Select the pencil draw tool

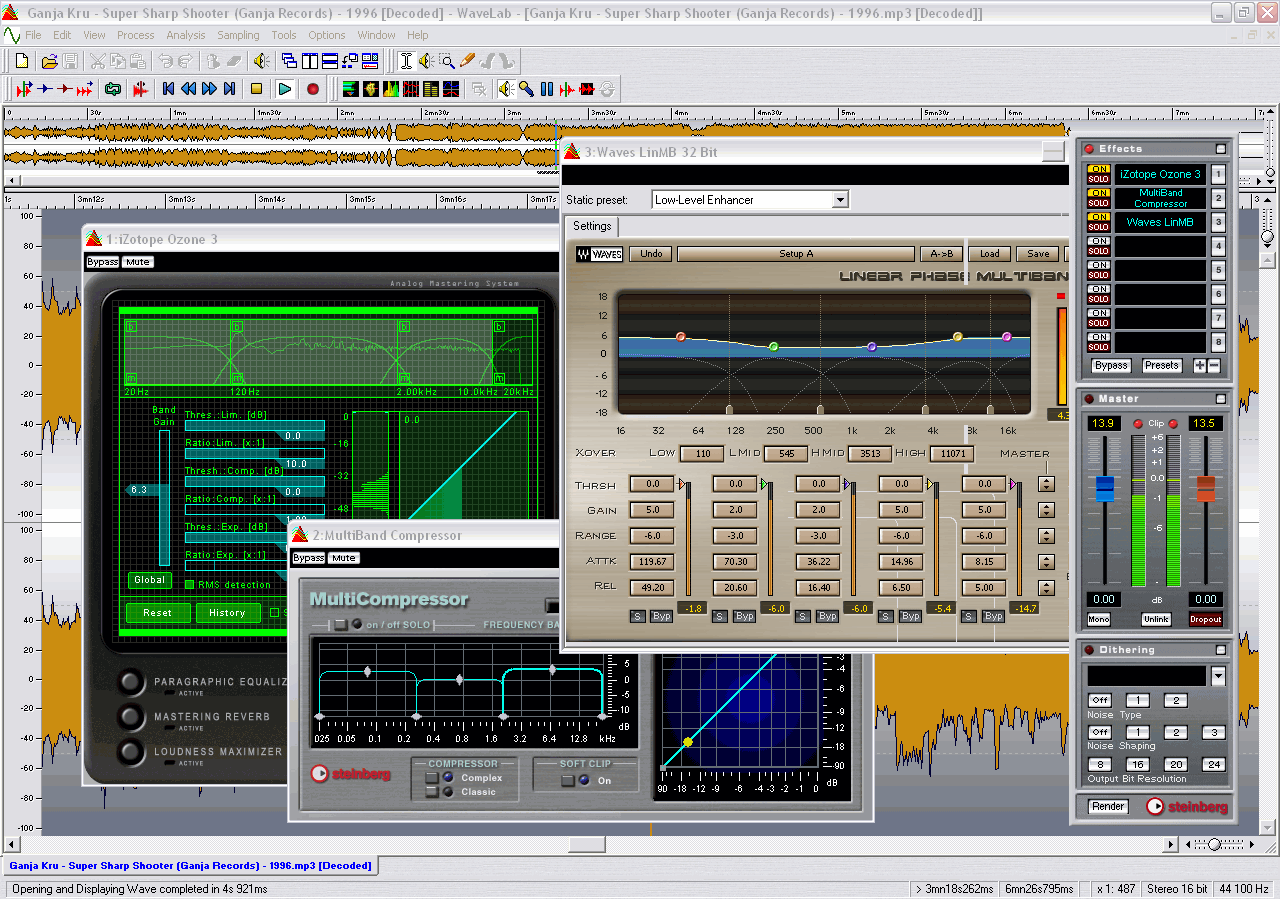click(x=467, y=61)
